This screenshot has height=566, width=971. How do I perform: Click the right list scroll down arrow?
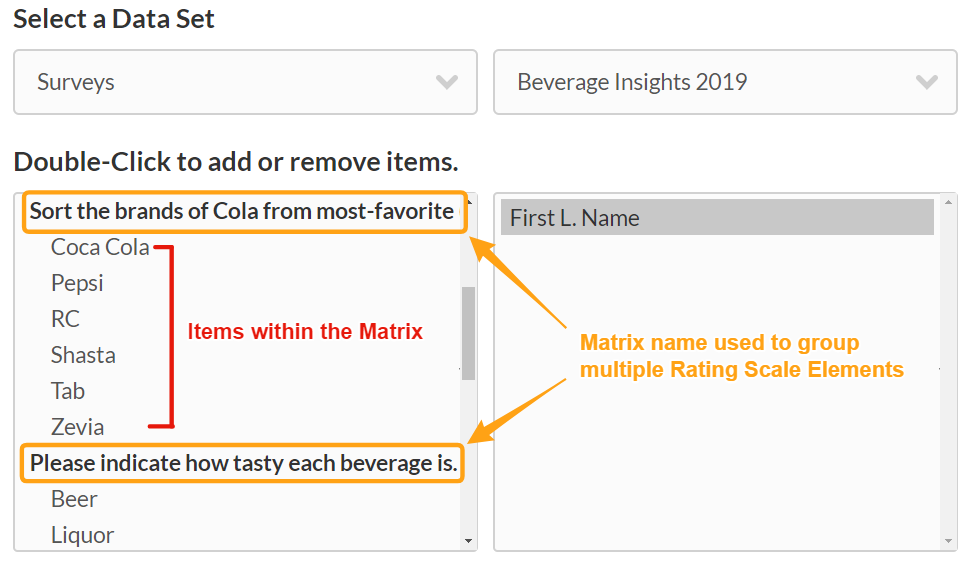click(948, 541)
